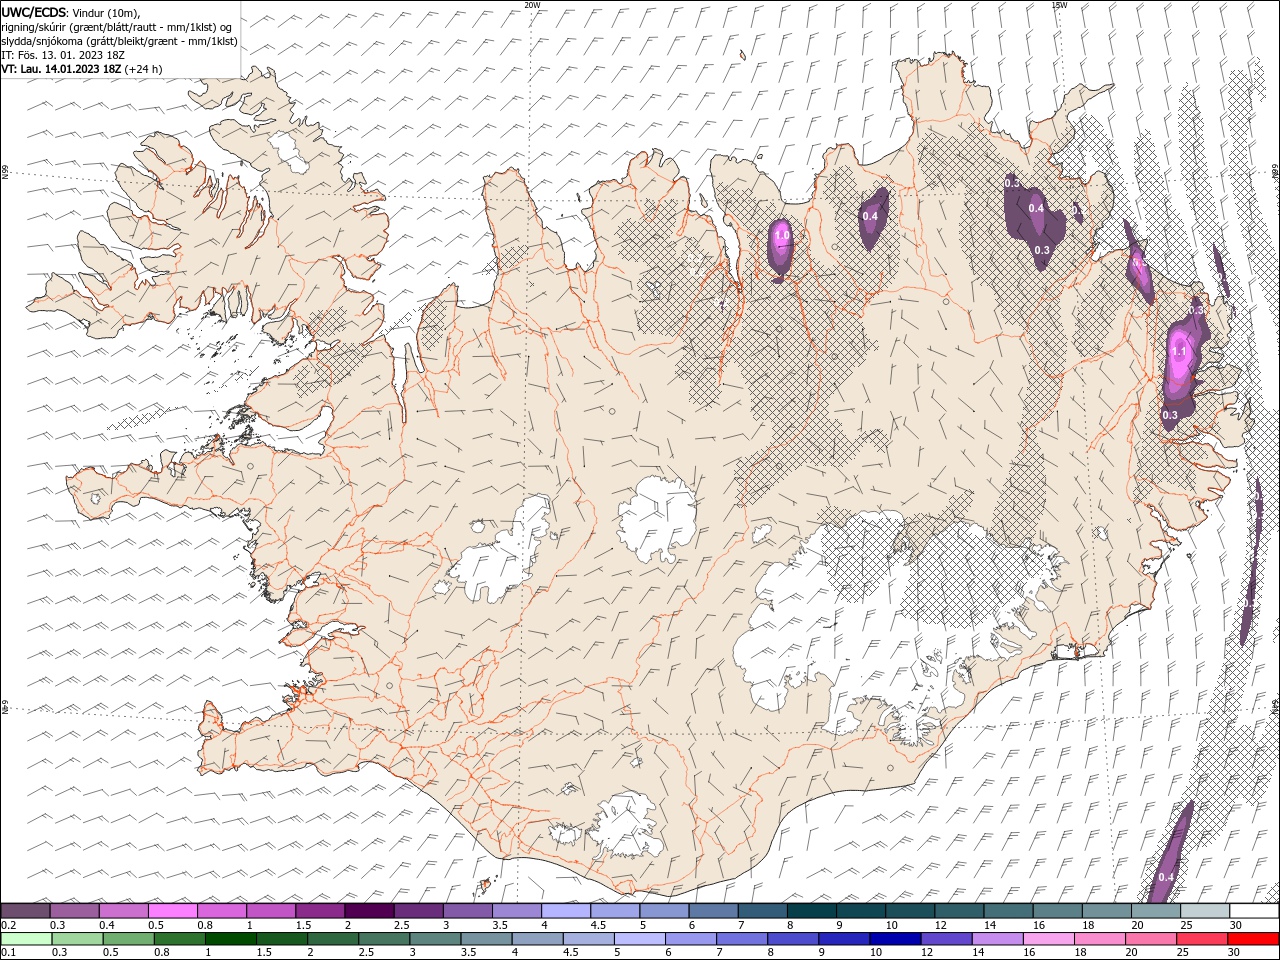Pick the 20 rain-scale pink-red swatch

[x=1151, y=939]
